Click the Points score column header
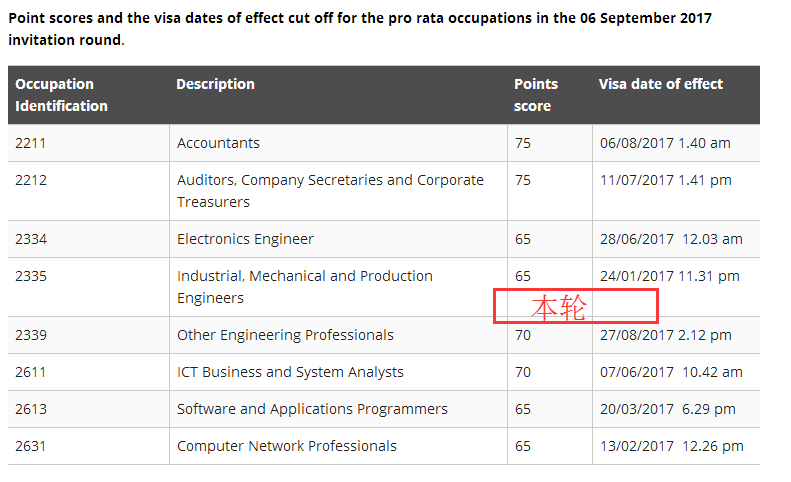This screenshot has height=482, width=791. (x=536, y=95)
